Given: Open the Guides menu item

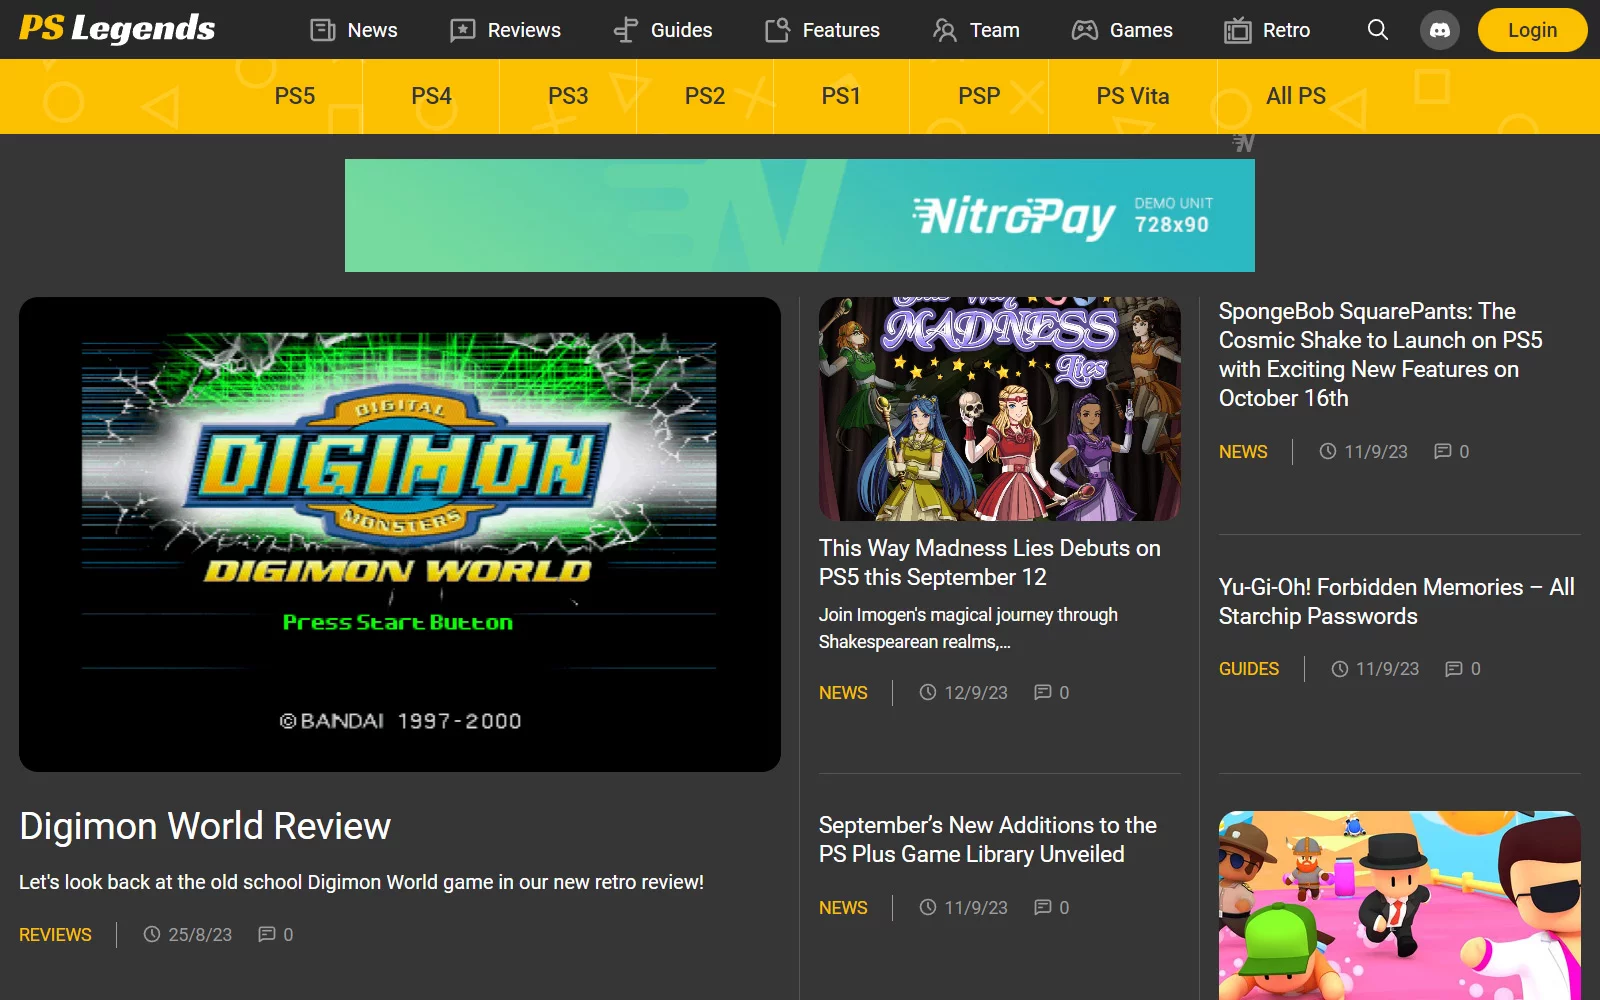Looking at the screenshot, I should point(663,30).
